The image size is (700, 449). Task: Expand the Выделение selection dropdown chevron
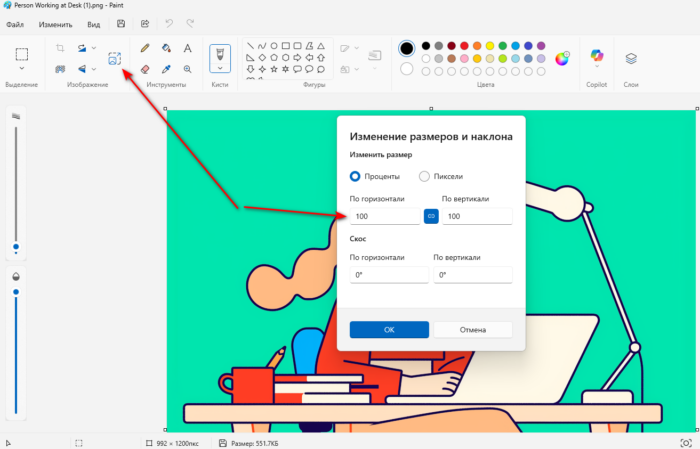click(21, 68)
